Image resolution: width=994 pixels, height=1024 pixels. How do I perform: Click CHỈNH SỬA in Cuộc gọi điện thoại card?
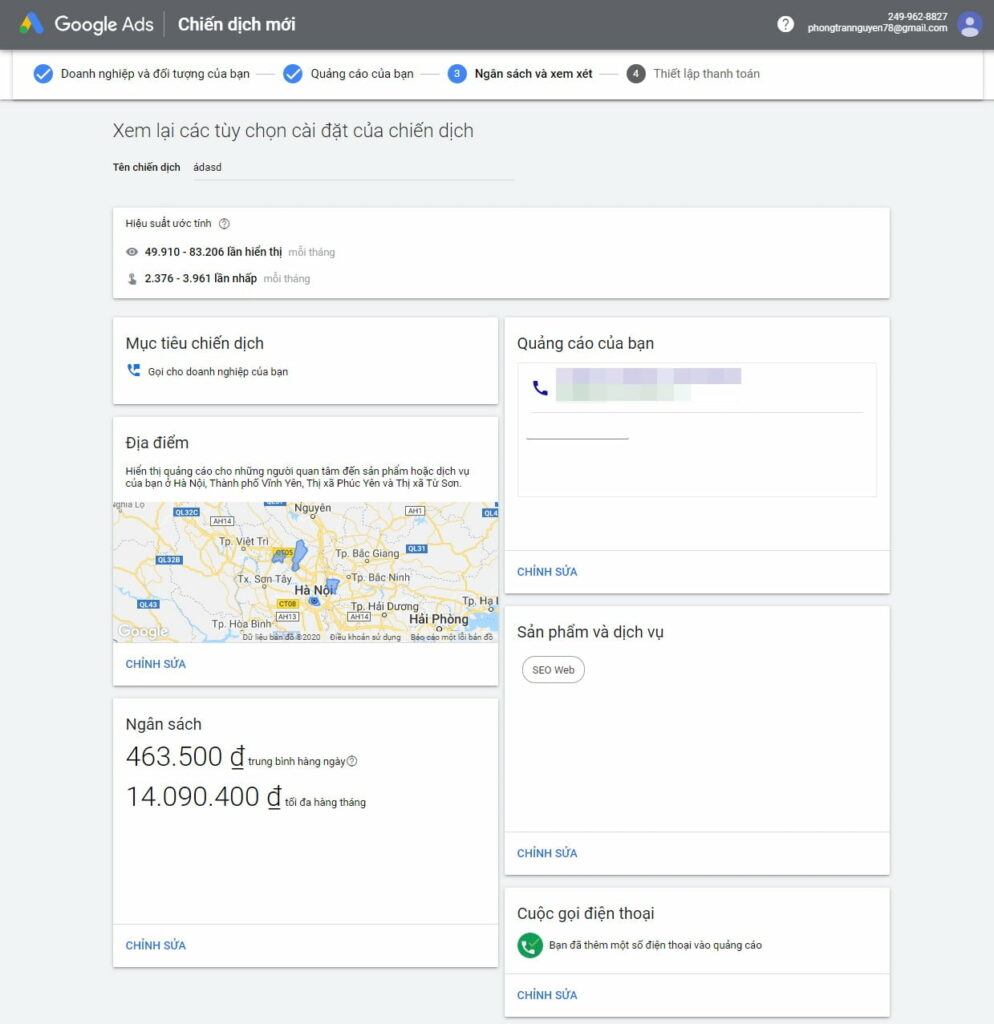pos(547,995)
